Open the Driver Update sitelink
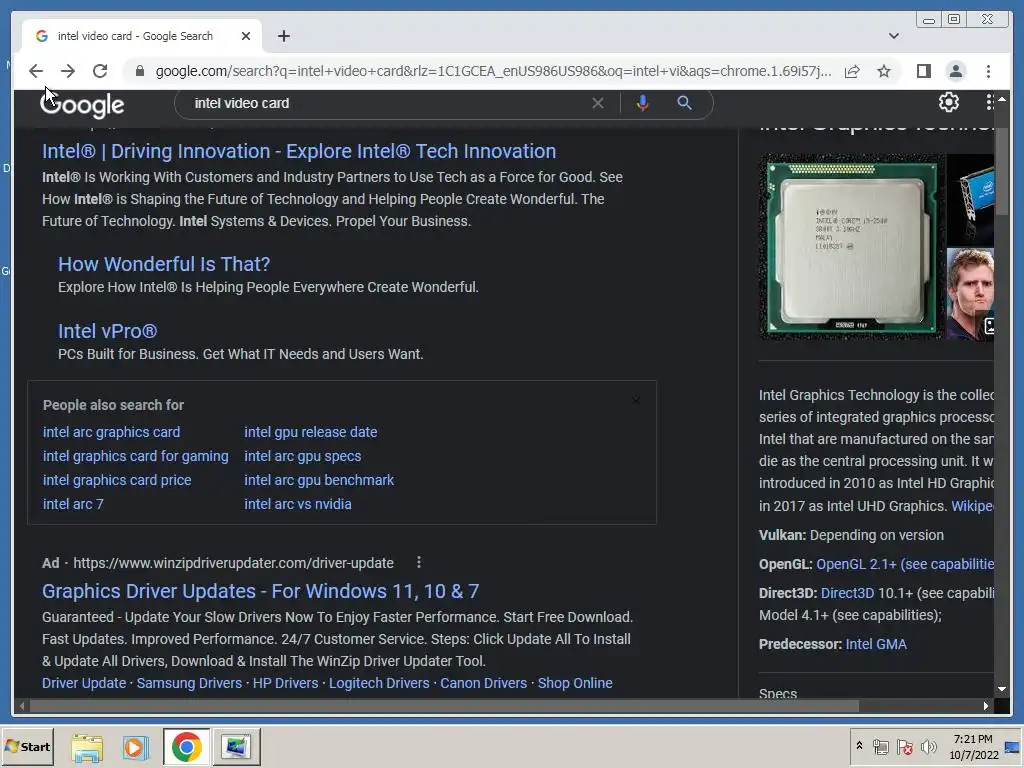Image resolution: width=1024 pixels, height=768 pixels. (x=84, y=683)
